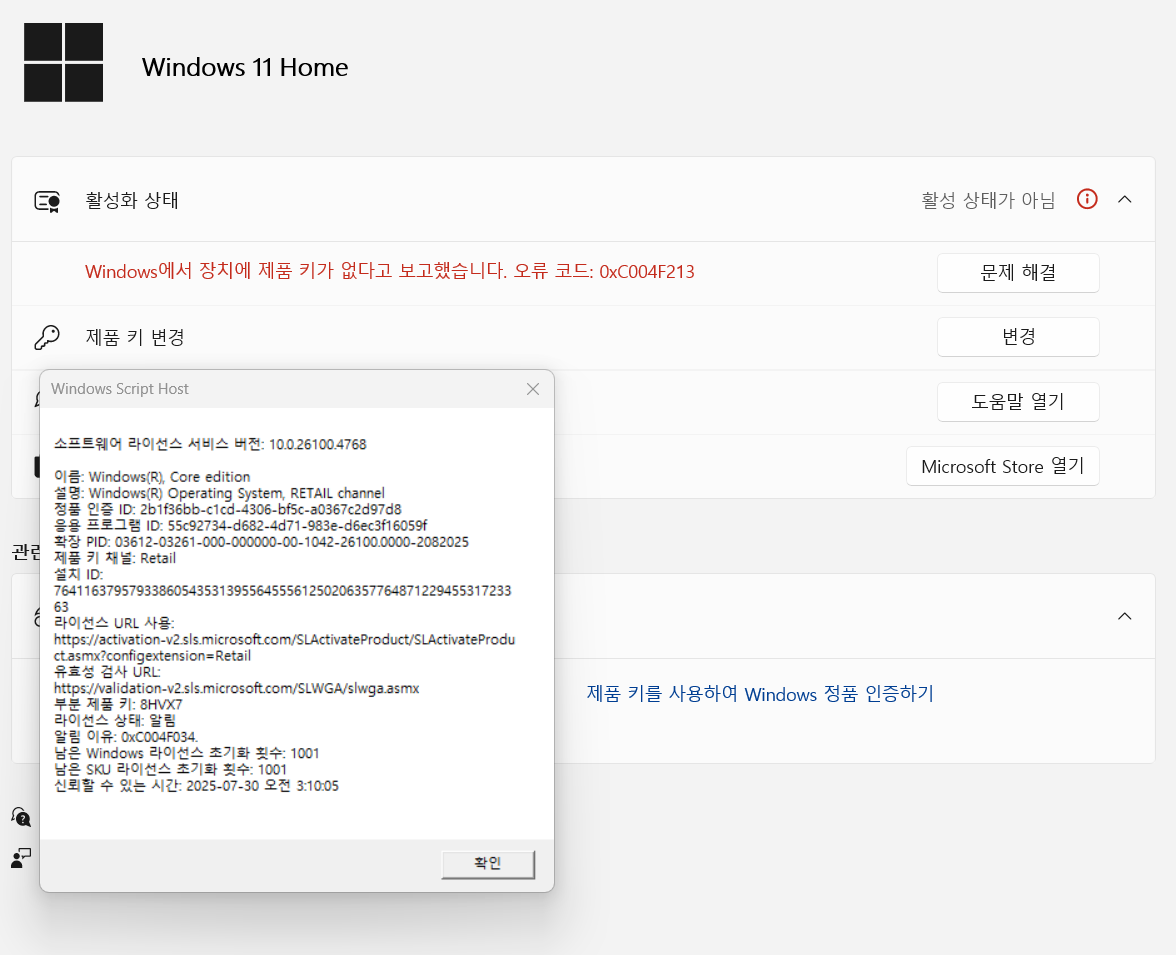Click the 제품 키 변경 label
The width and height of the screenshot is (1176, 955).
pos(135,338)
